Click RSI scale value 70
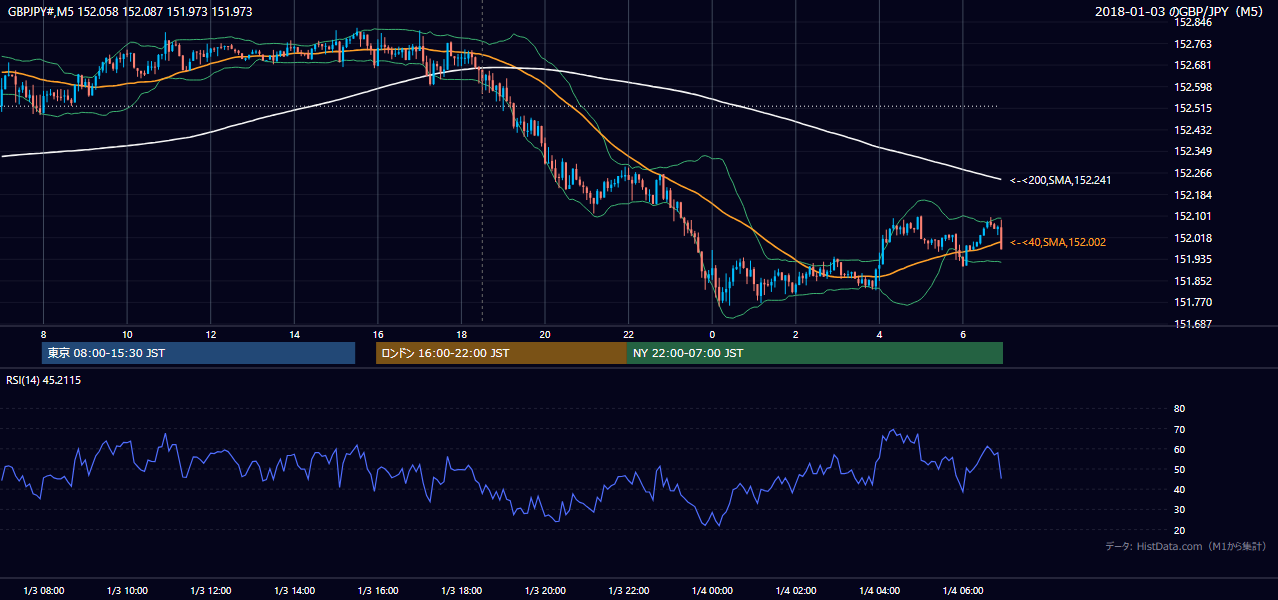 point(1179,429)
